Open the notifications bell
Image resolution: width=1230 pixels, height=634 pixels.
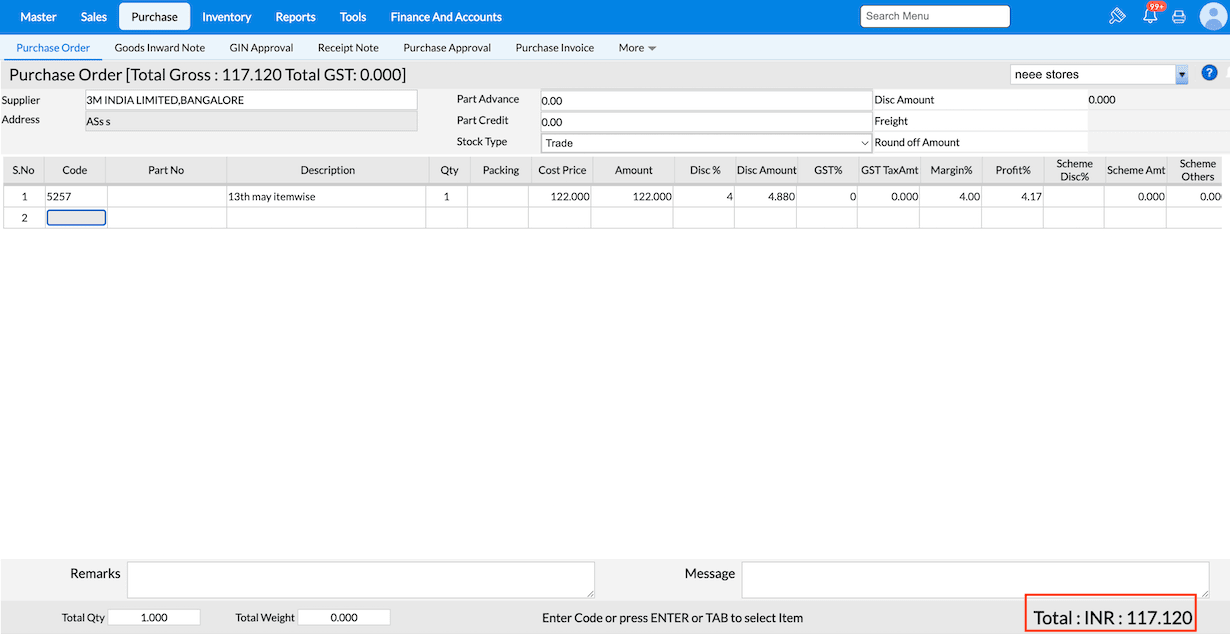pyautogui.click(x=1150, y=16)
